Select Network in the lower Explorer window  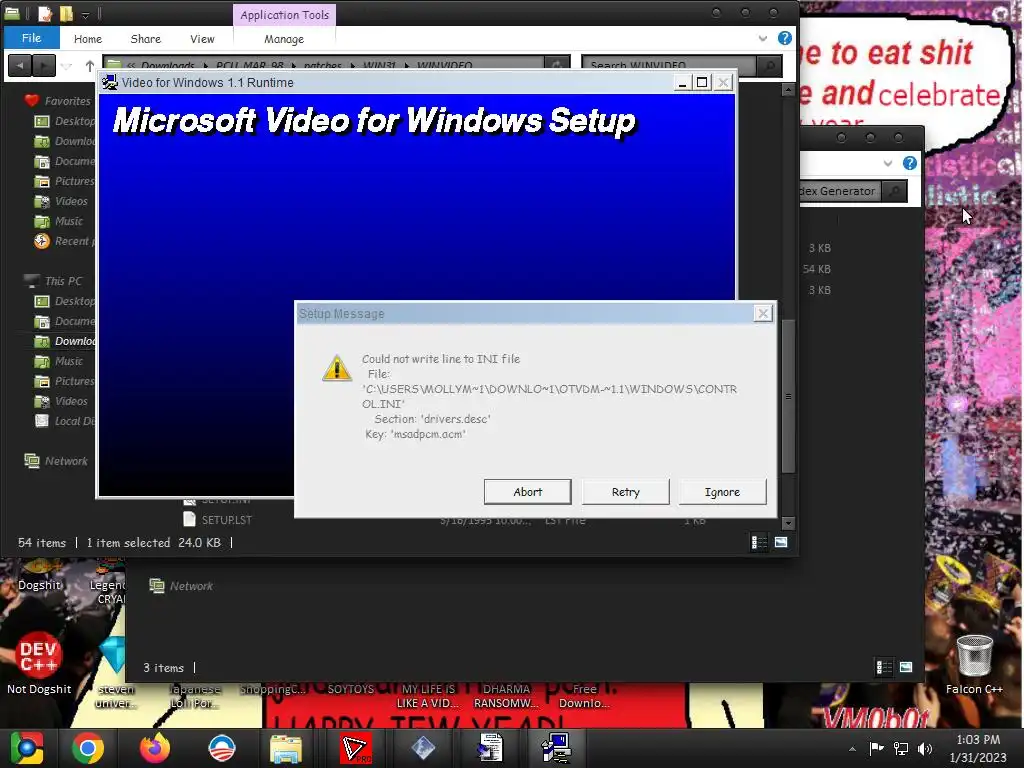point(182,586)
